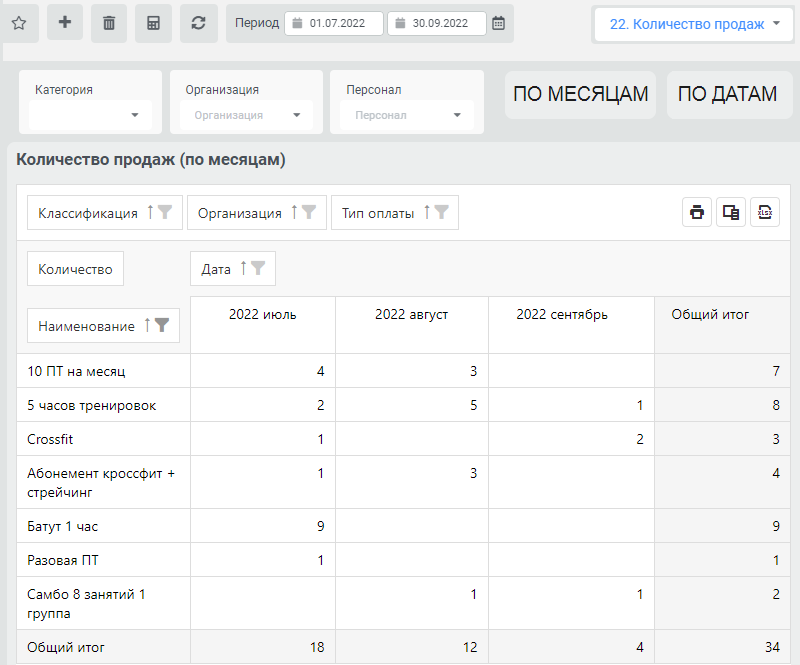Image resolution: width=800 pixels, height=665 pixels.
Task: Switch to ПО ДАТАМ view
Action: pyautogui.click(x=728, y=94)
